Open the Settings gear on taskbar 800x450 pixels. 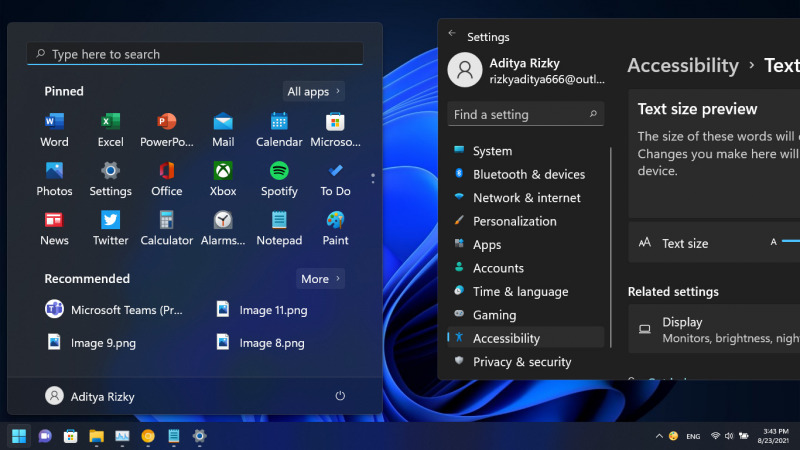(x=199, y=436)
